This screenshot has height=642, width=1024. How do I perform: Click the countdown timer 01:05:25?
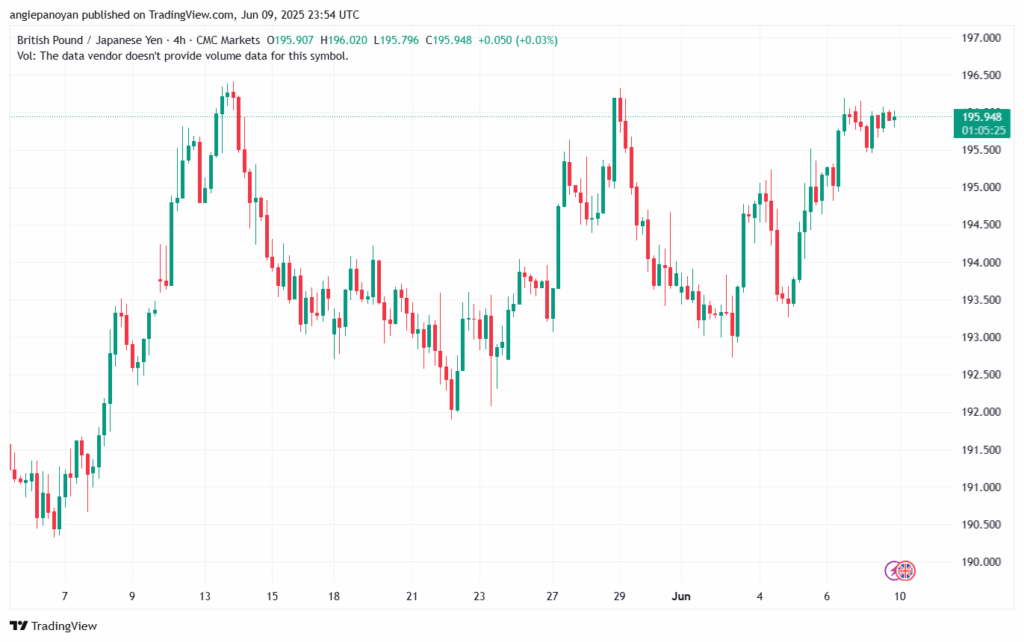(x=983, y=130)
